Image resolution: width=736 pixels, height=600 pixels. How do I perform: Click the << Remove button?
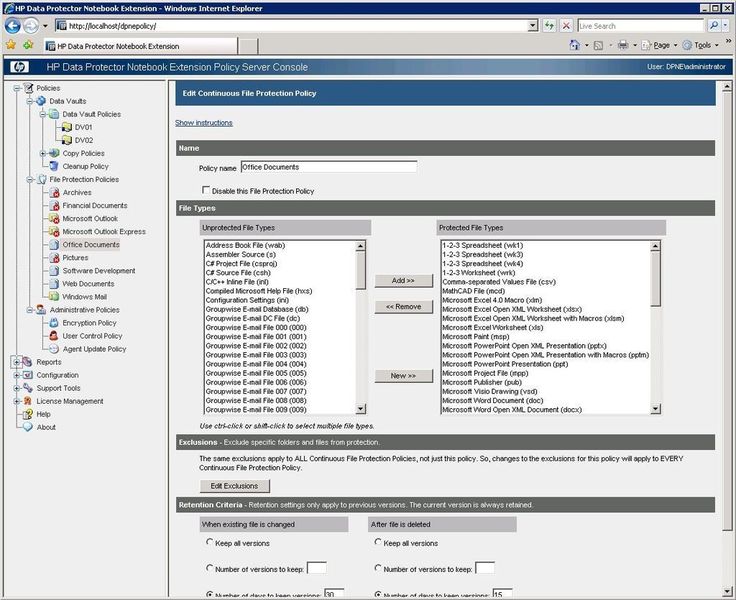[403, 307]
